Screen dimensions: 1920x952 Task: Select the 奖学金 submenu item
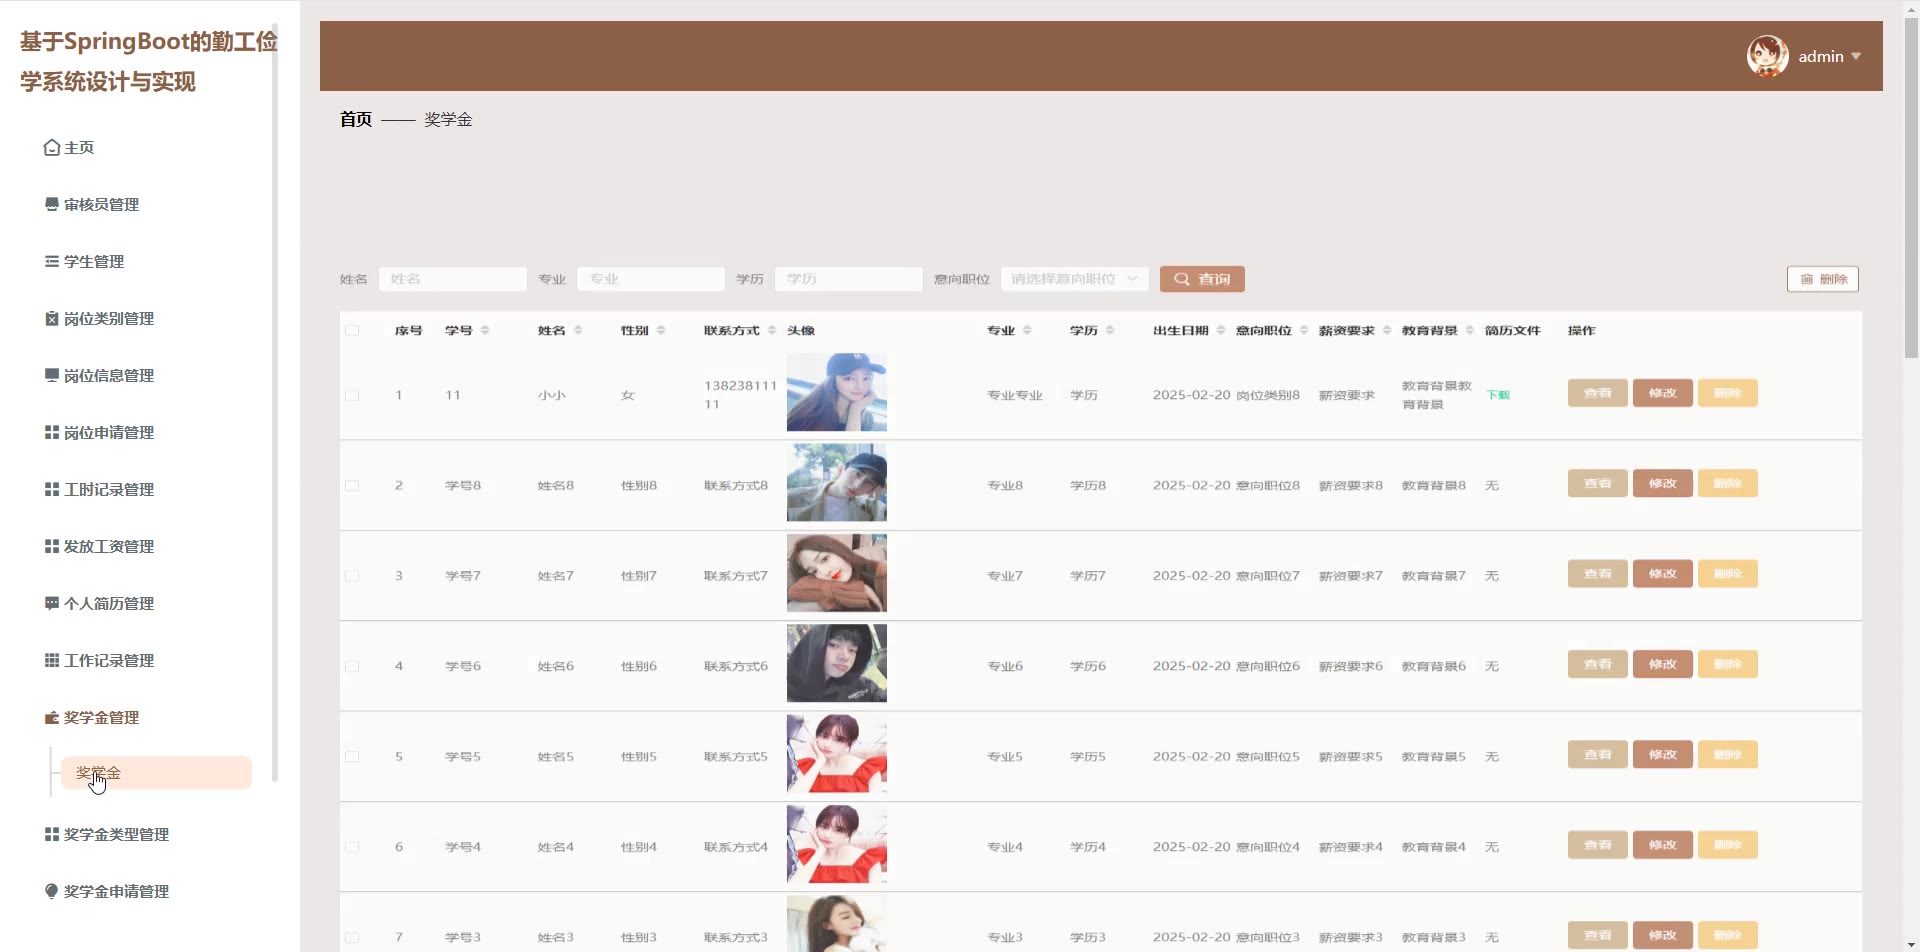[x=156, y=773]
